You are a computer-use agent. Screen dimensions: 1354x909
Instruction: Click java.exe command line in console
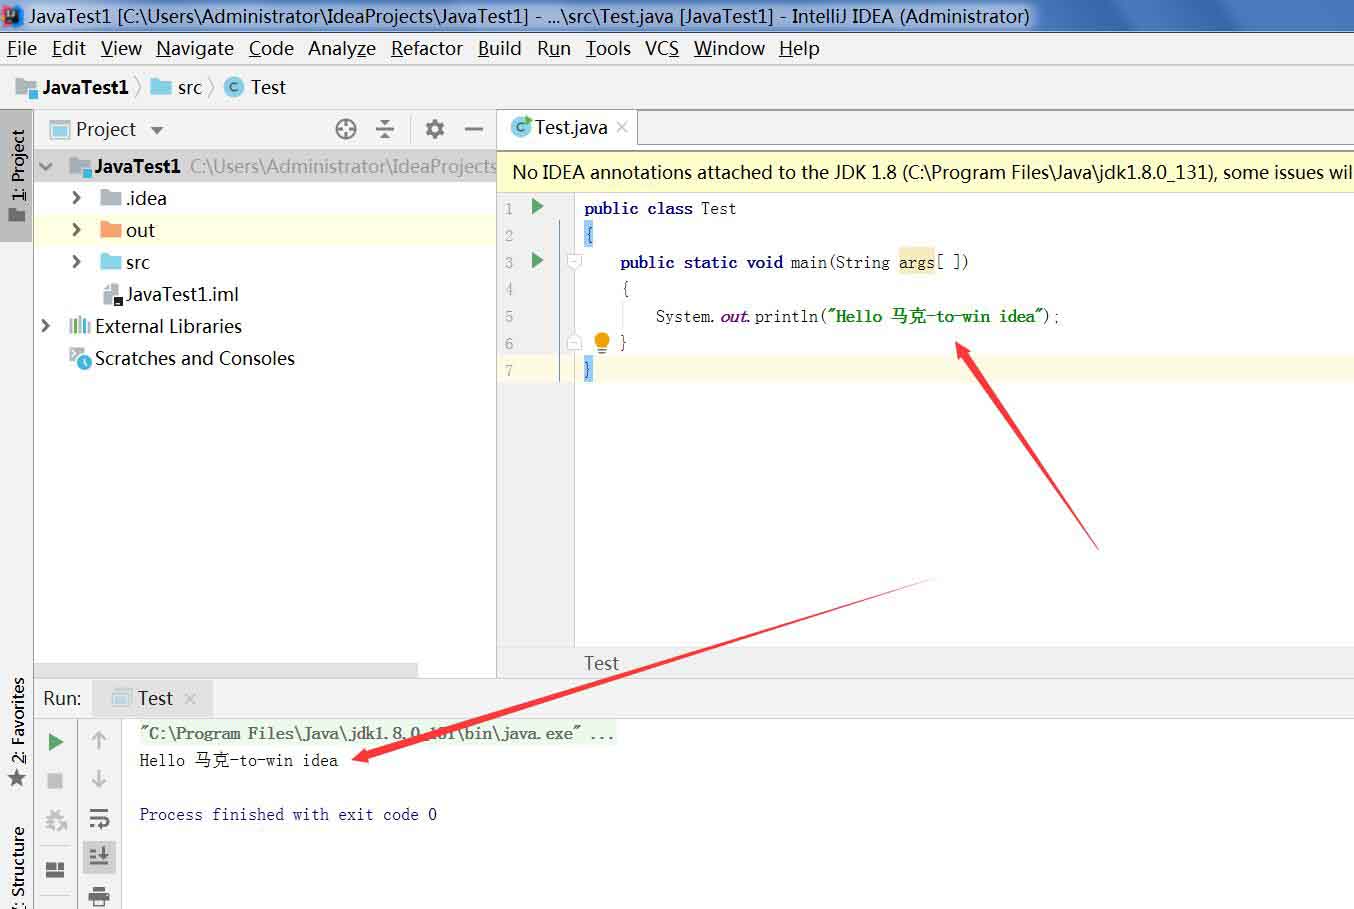[x=377, y=733]
